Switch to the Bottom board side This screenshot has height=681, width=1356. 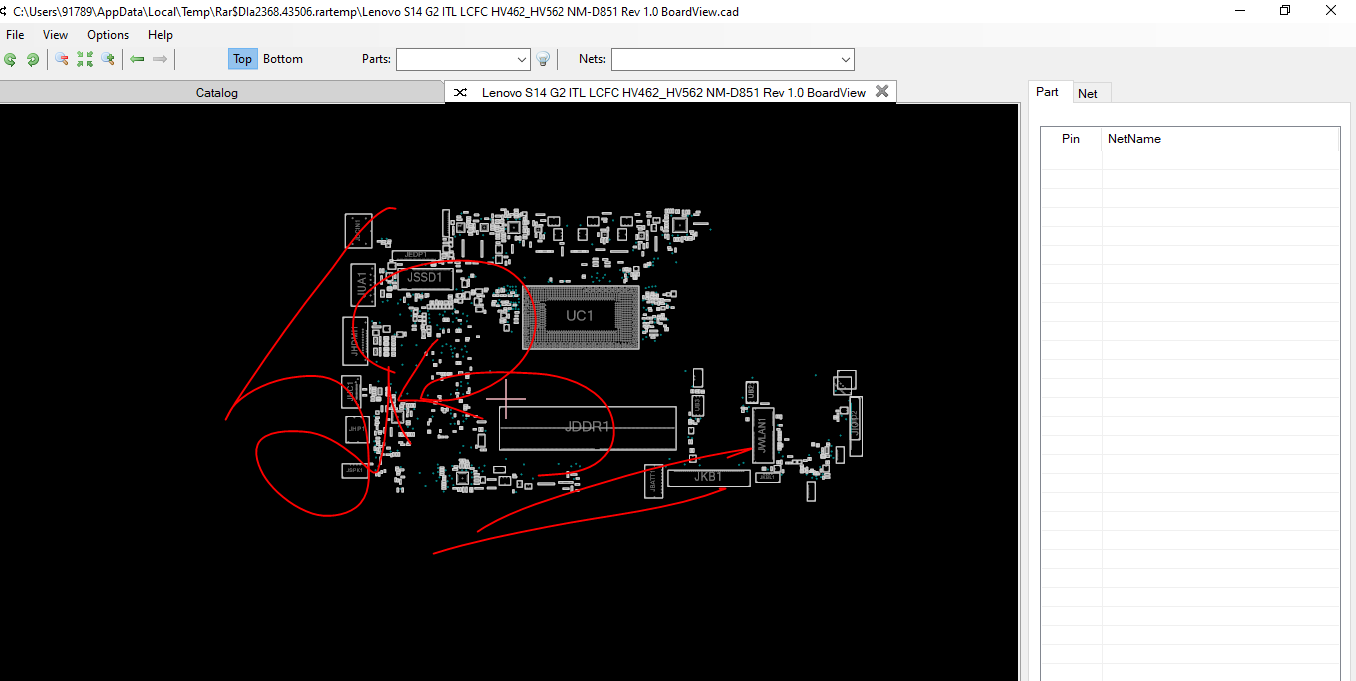point(283,59)
